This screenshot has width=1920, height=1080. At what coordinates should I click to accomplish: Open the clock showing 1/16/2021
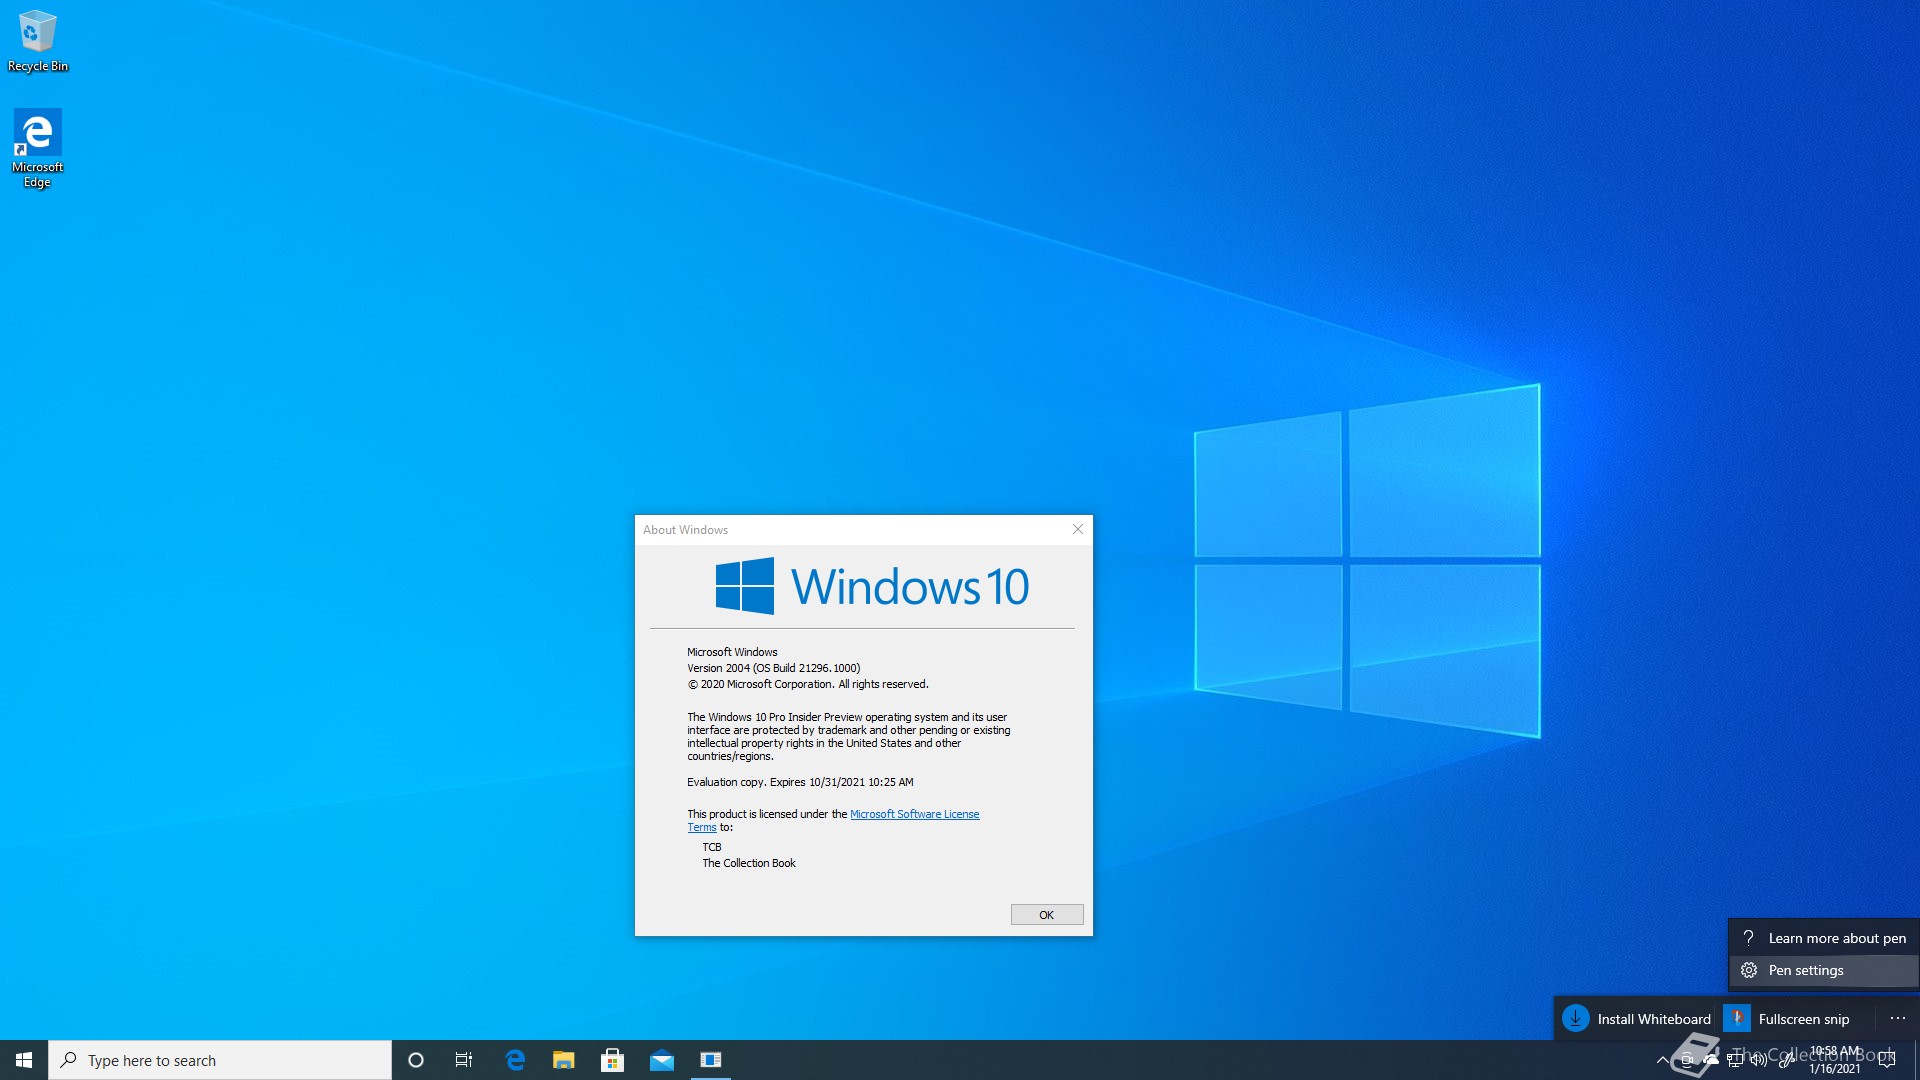coord(1835,1060)
